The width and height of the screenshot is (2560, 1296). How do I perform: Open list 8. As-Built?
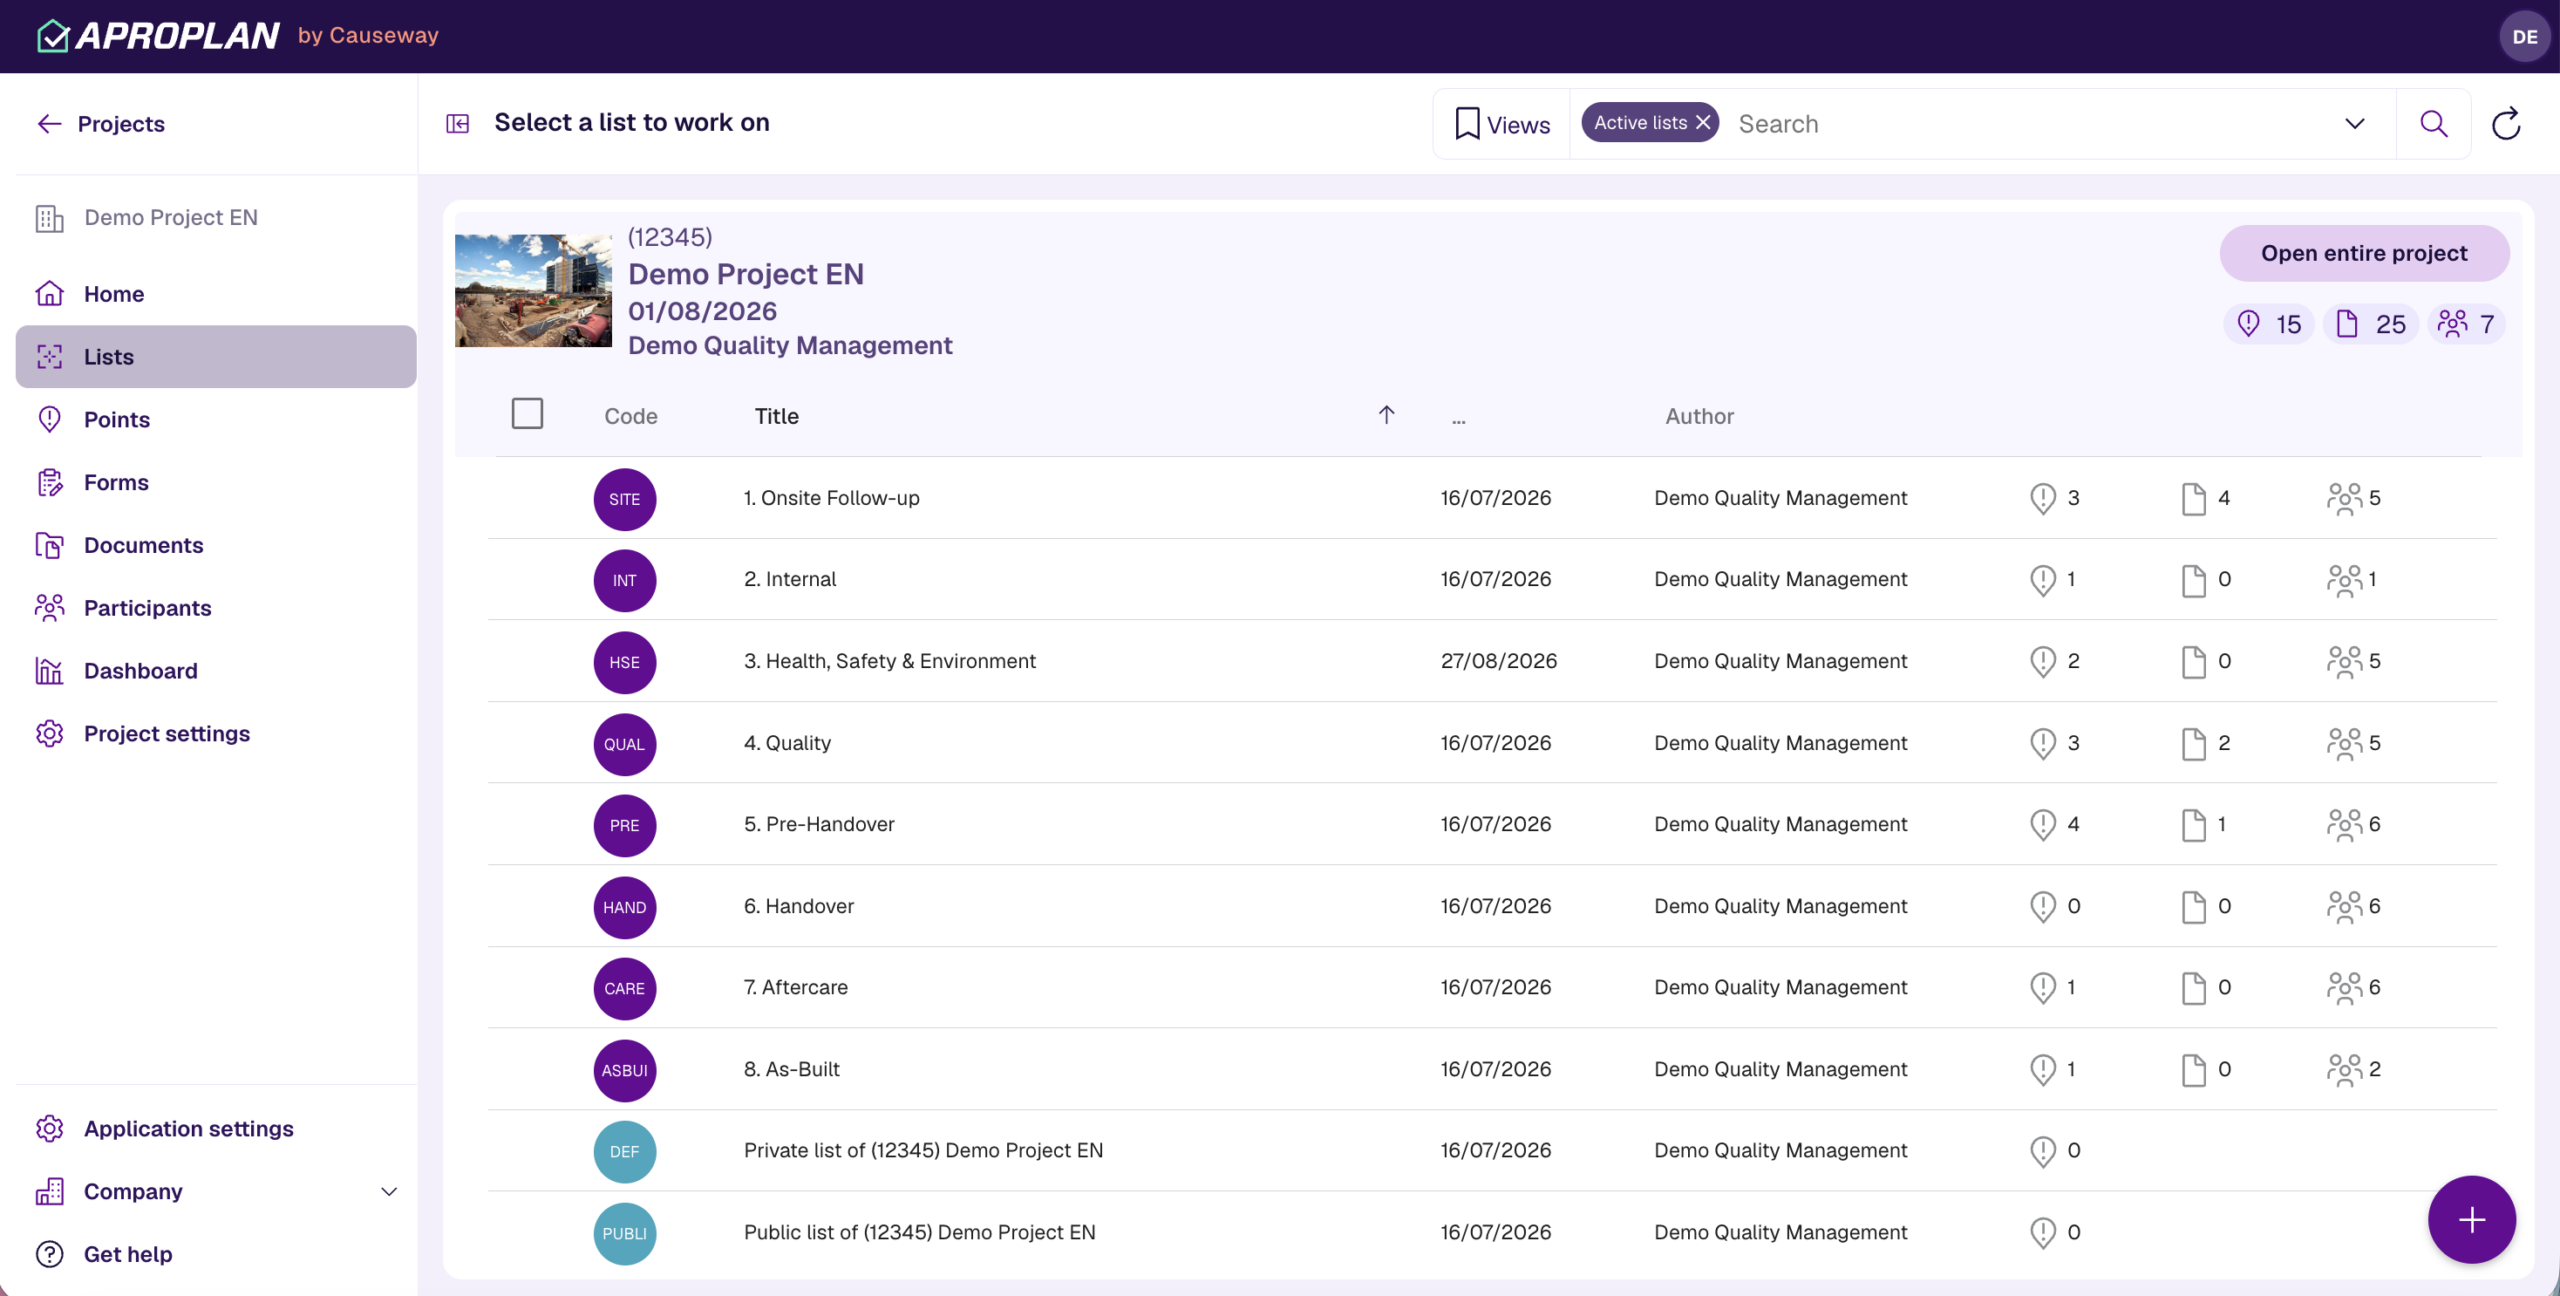791,1069
